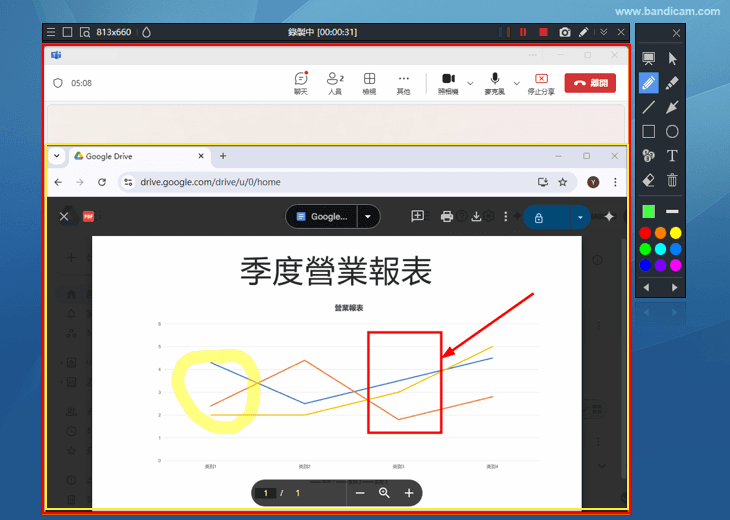This screenshot has height=520, width=730.
Task: Click the water drop icon in Bandicam bar
Action: click(x=147, y=32)
